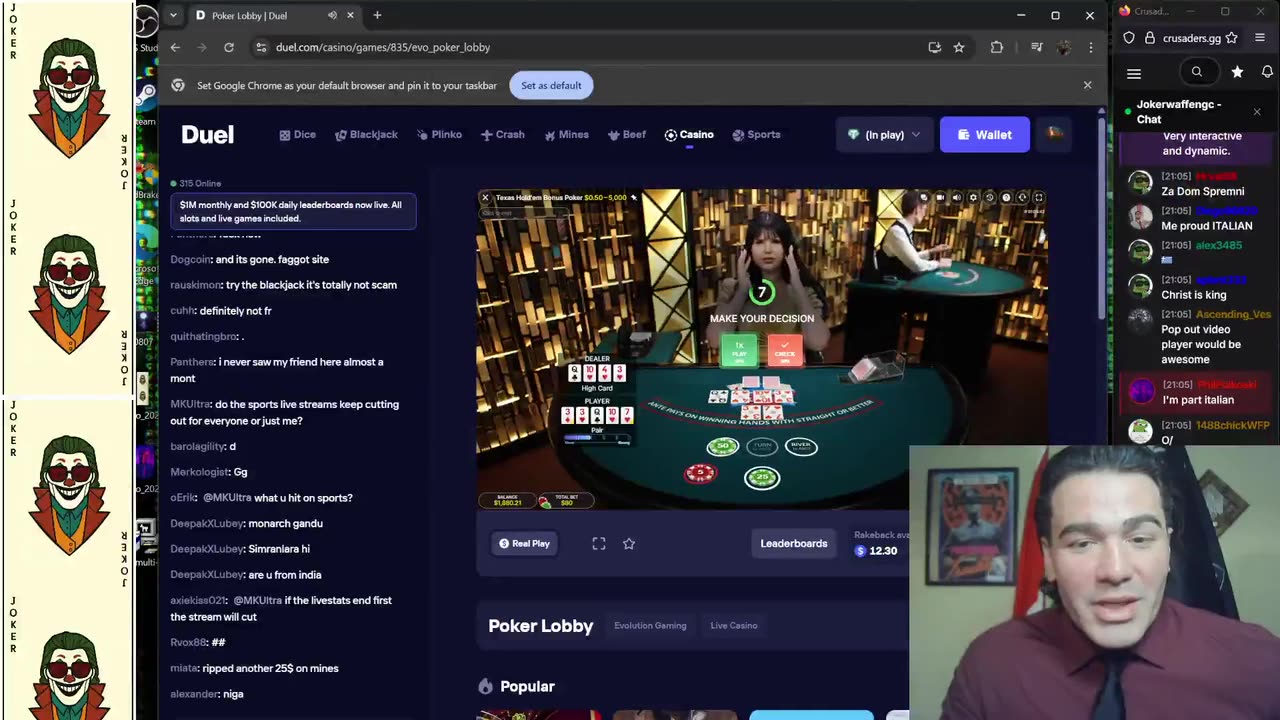This screenshot has height=720, width=1280.
Task: Toggle the video camera icon in poker game
Action: pos(940,197)
